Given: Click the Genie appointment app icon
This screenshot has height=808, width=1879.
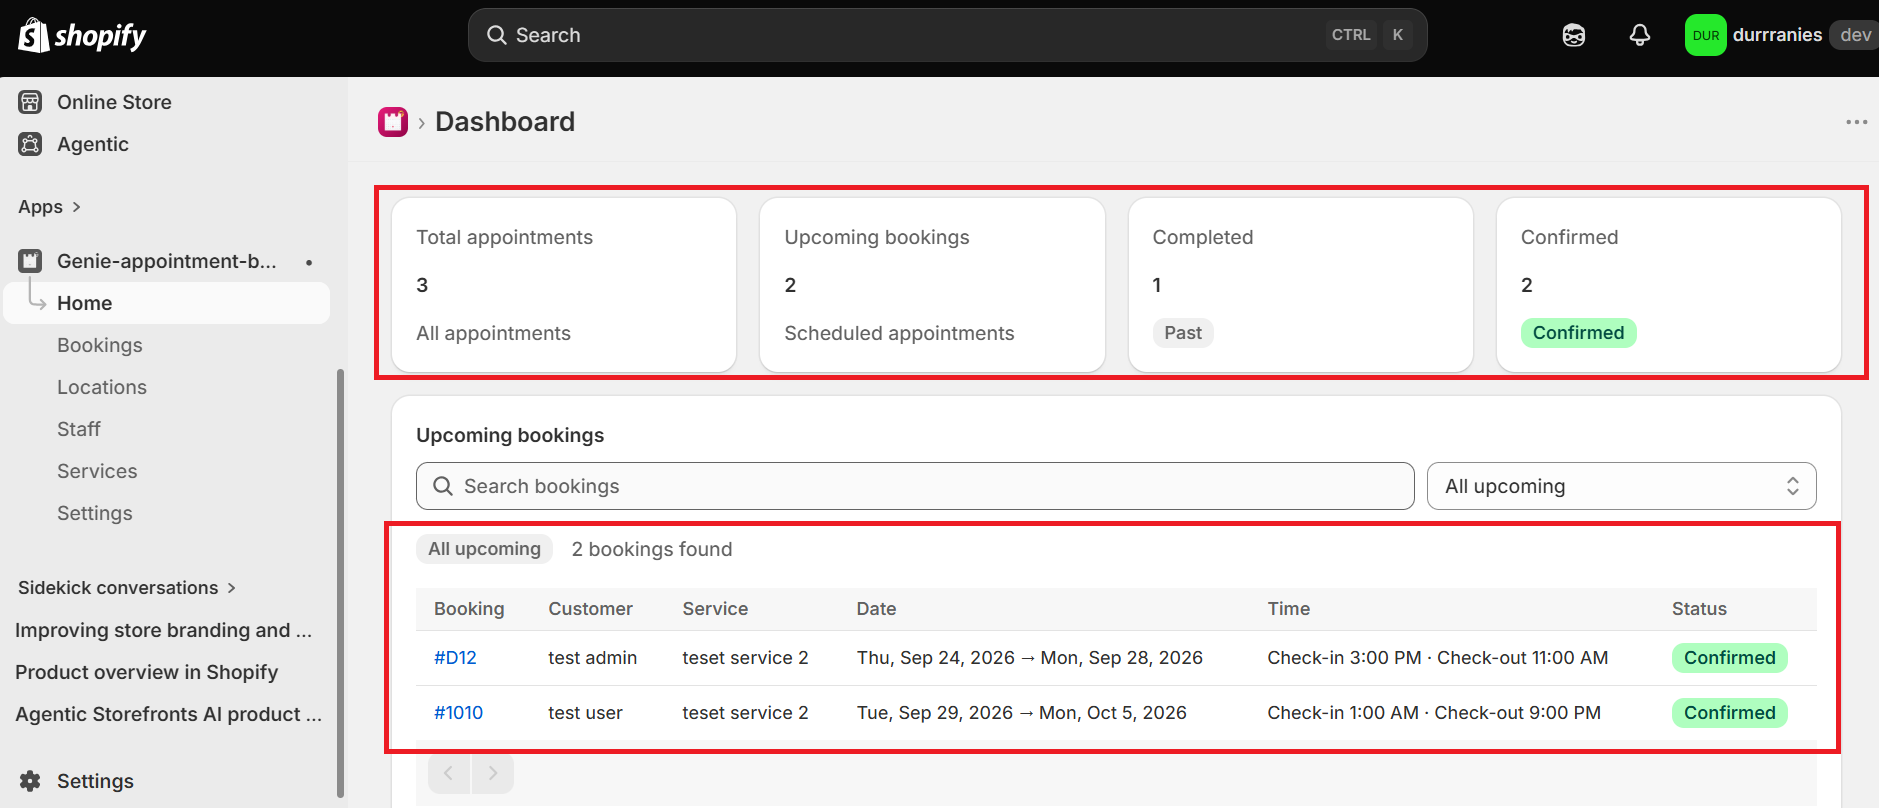Looking at the screenshot, I should 31,261.
